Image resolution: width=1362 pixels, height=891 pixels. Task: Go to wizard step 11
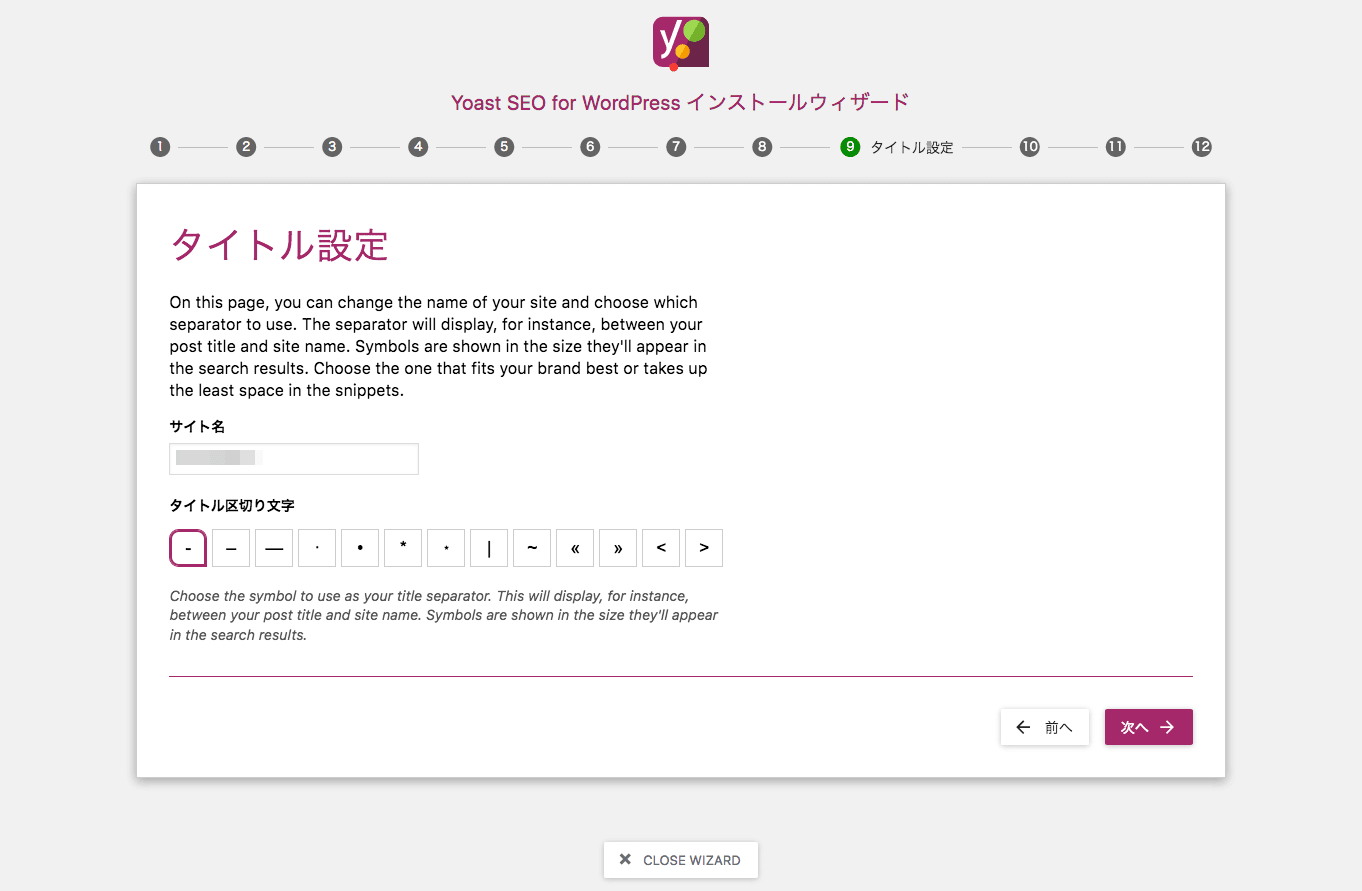1116,147
